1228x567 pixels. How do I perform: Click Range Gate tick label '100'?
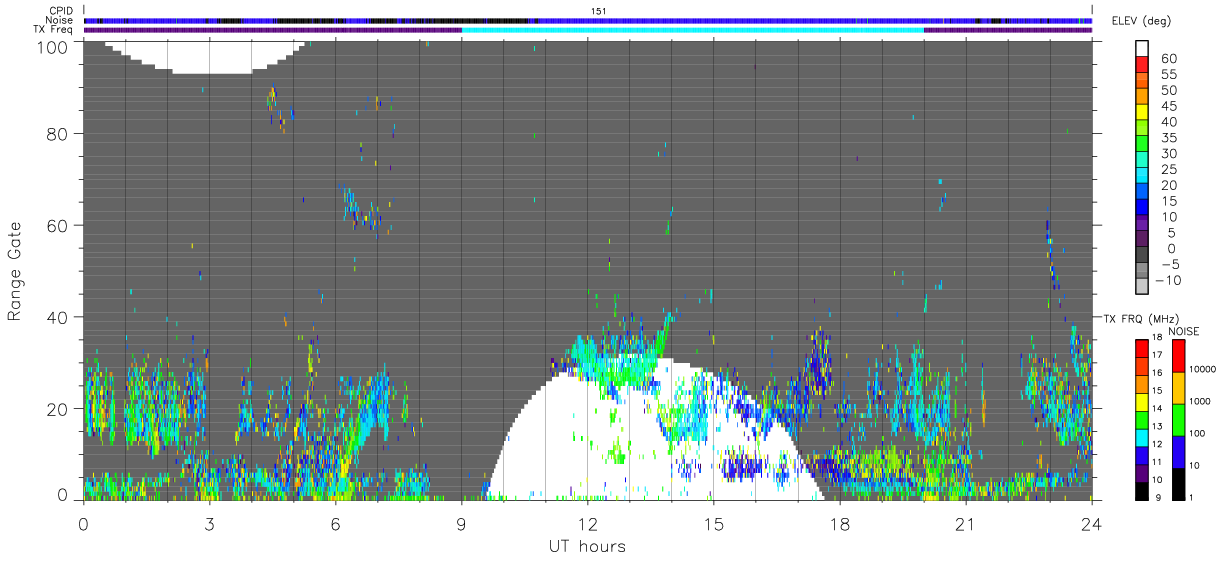54,46
